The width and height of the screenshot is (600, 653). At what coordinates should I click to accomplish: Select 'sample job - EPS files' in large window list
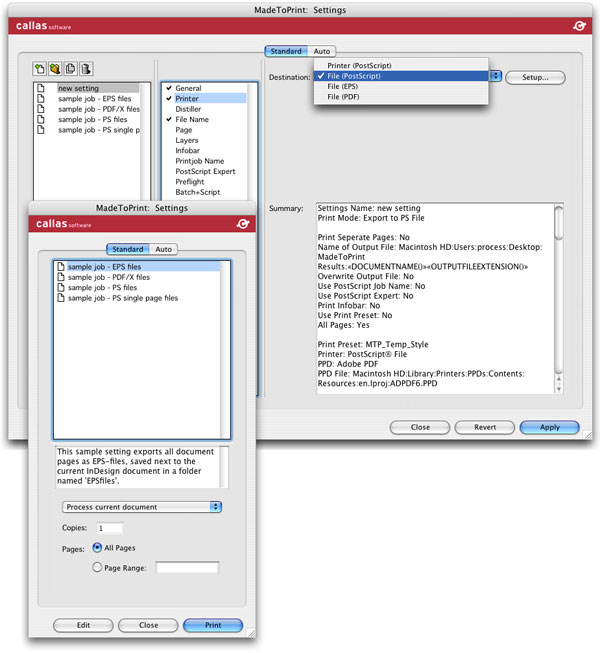[95, 99]
